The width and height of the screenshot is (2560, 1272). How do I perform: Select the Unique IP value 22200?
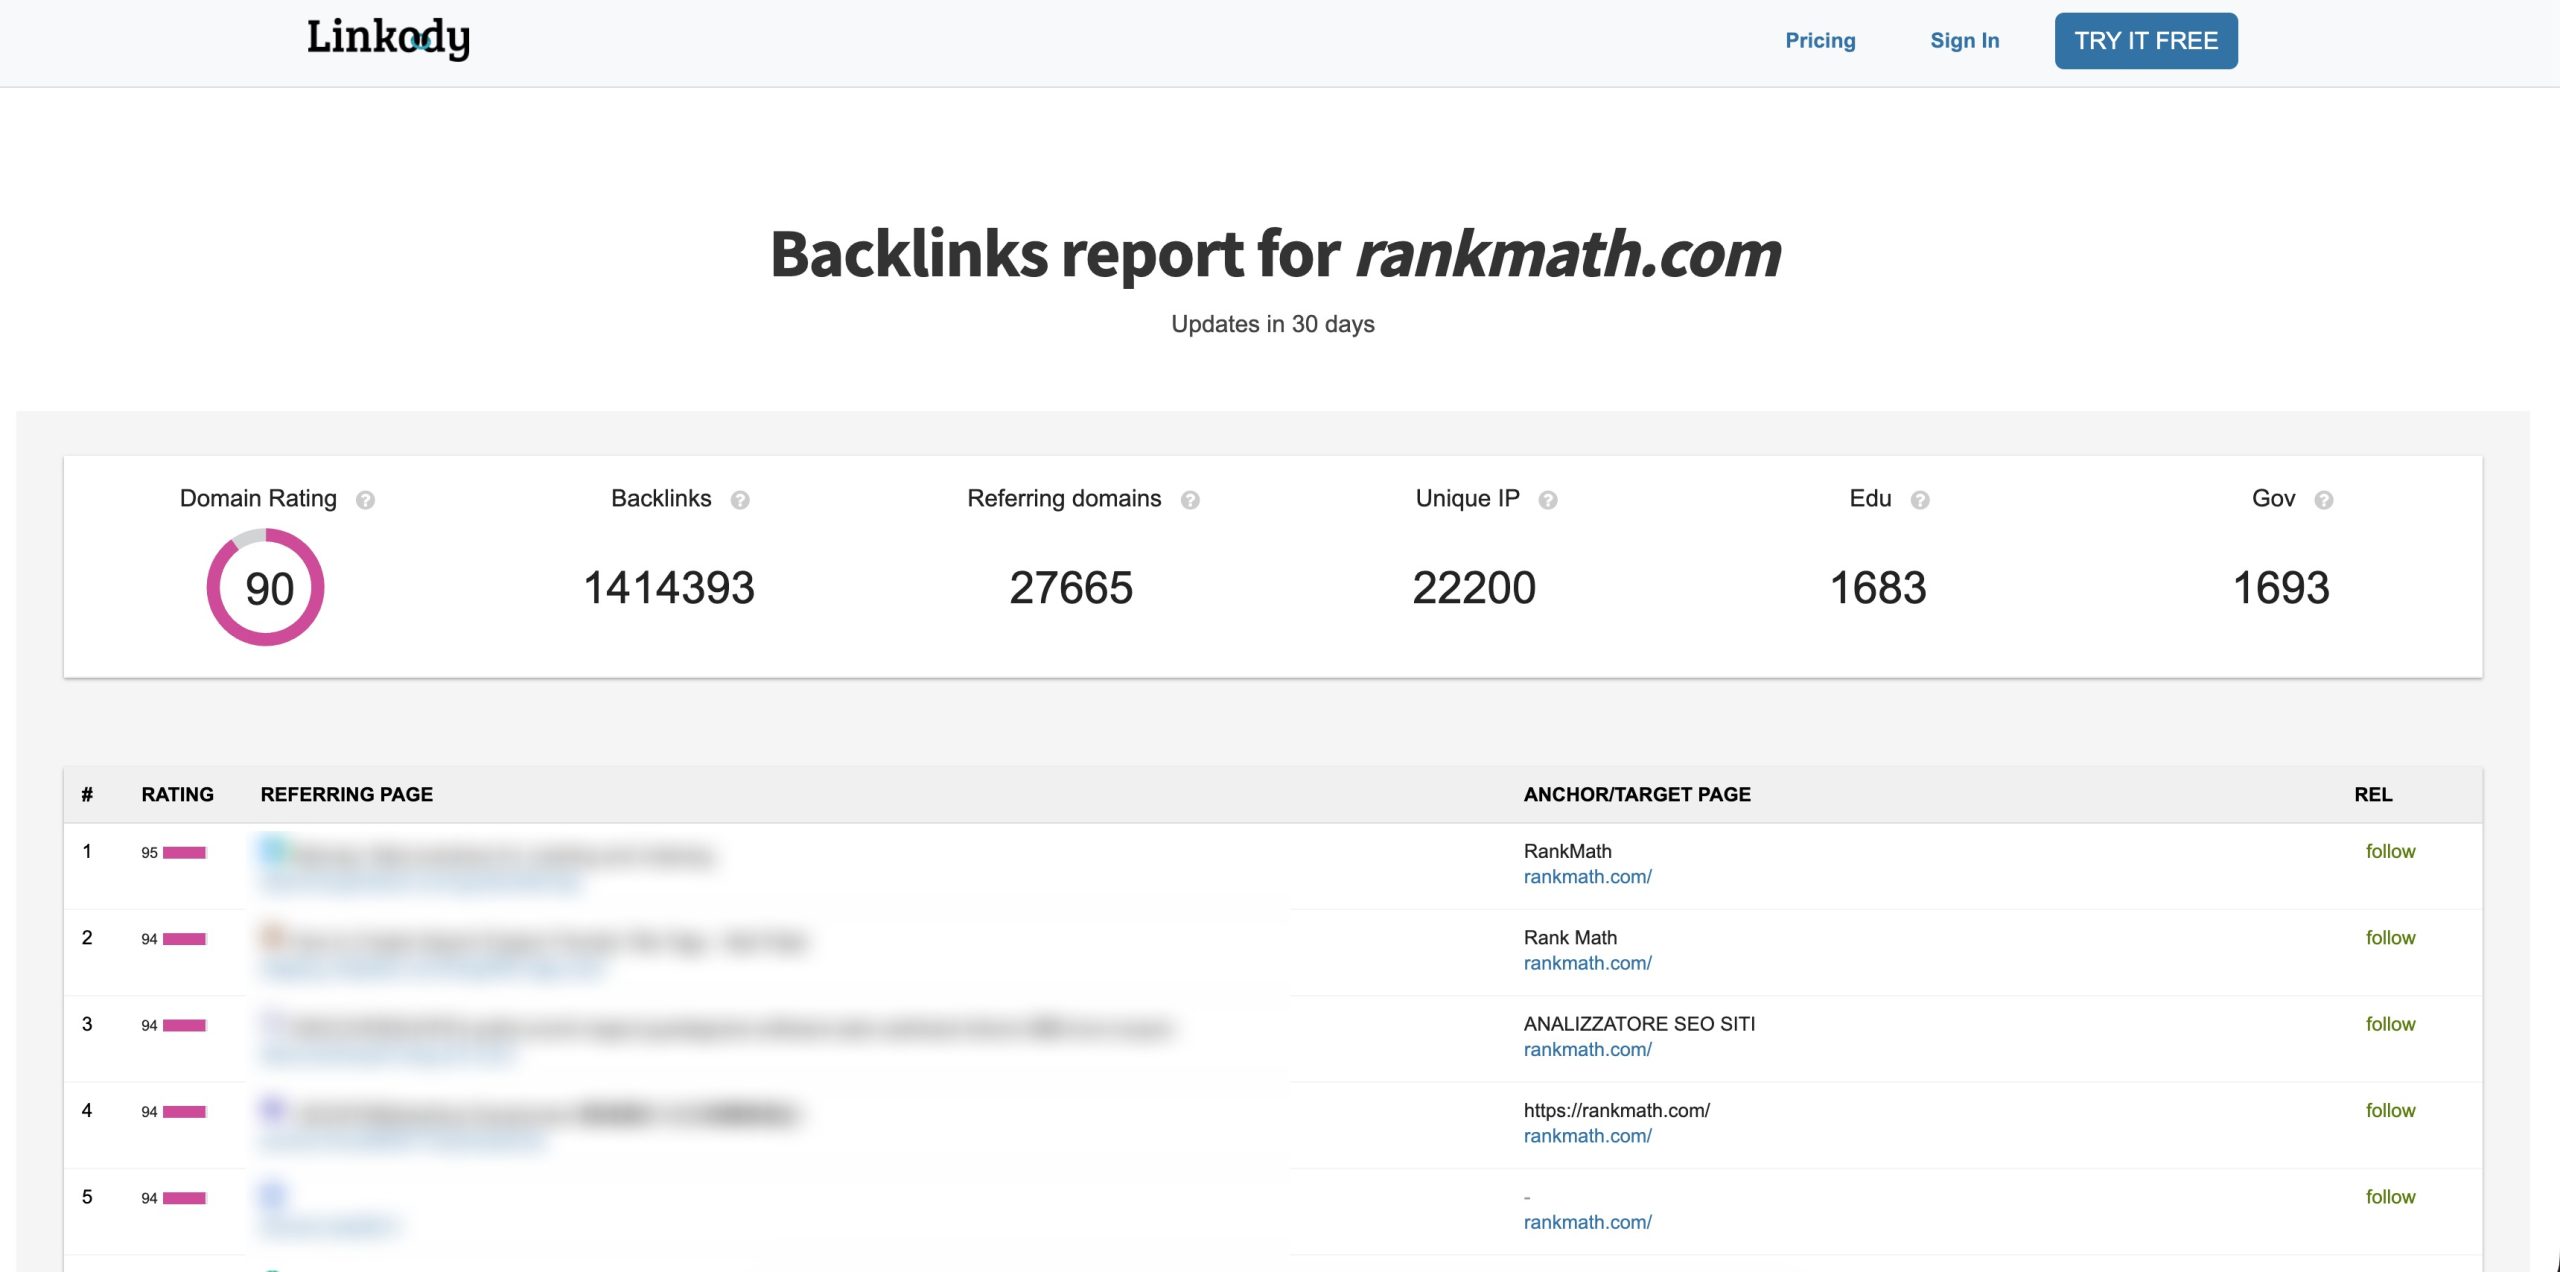[x=1474, y=588]
